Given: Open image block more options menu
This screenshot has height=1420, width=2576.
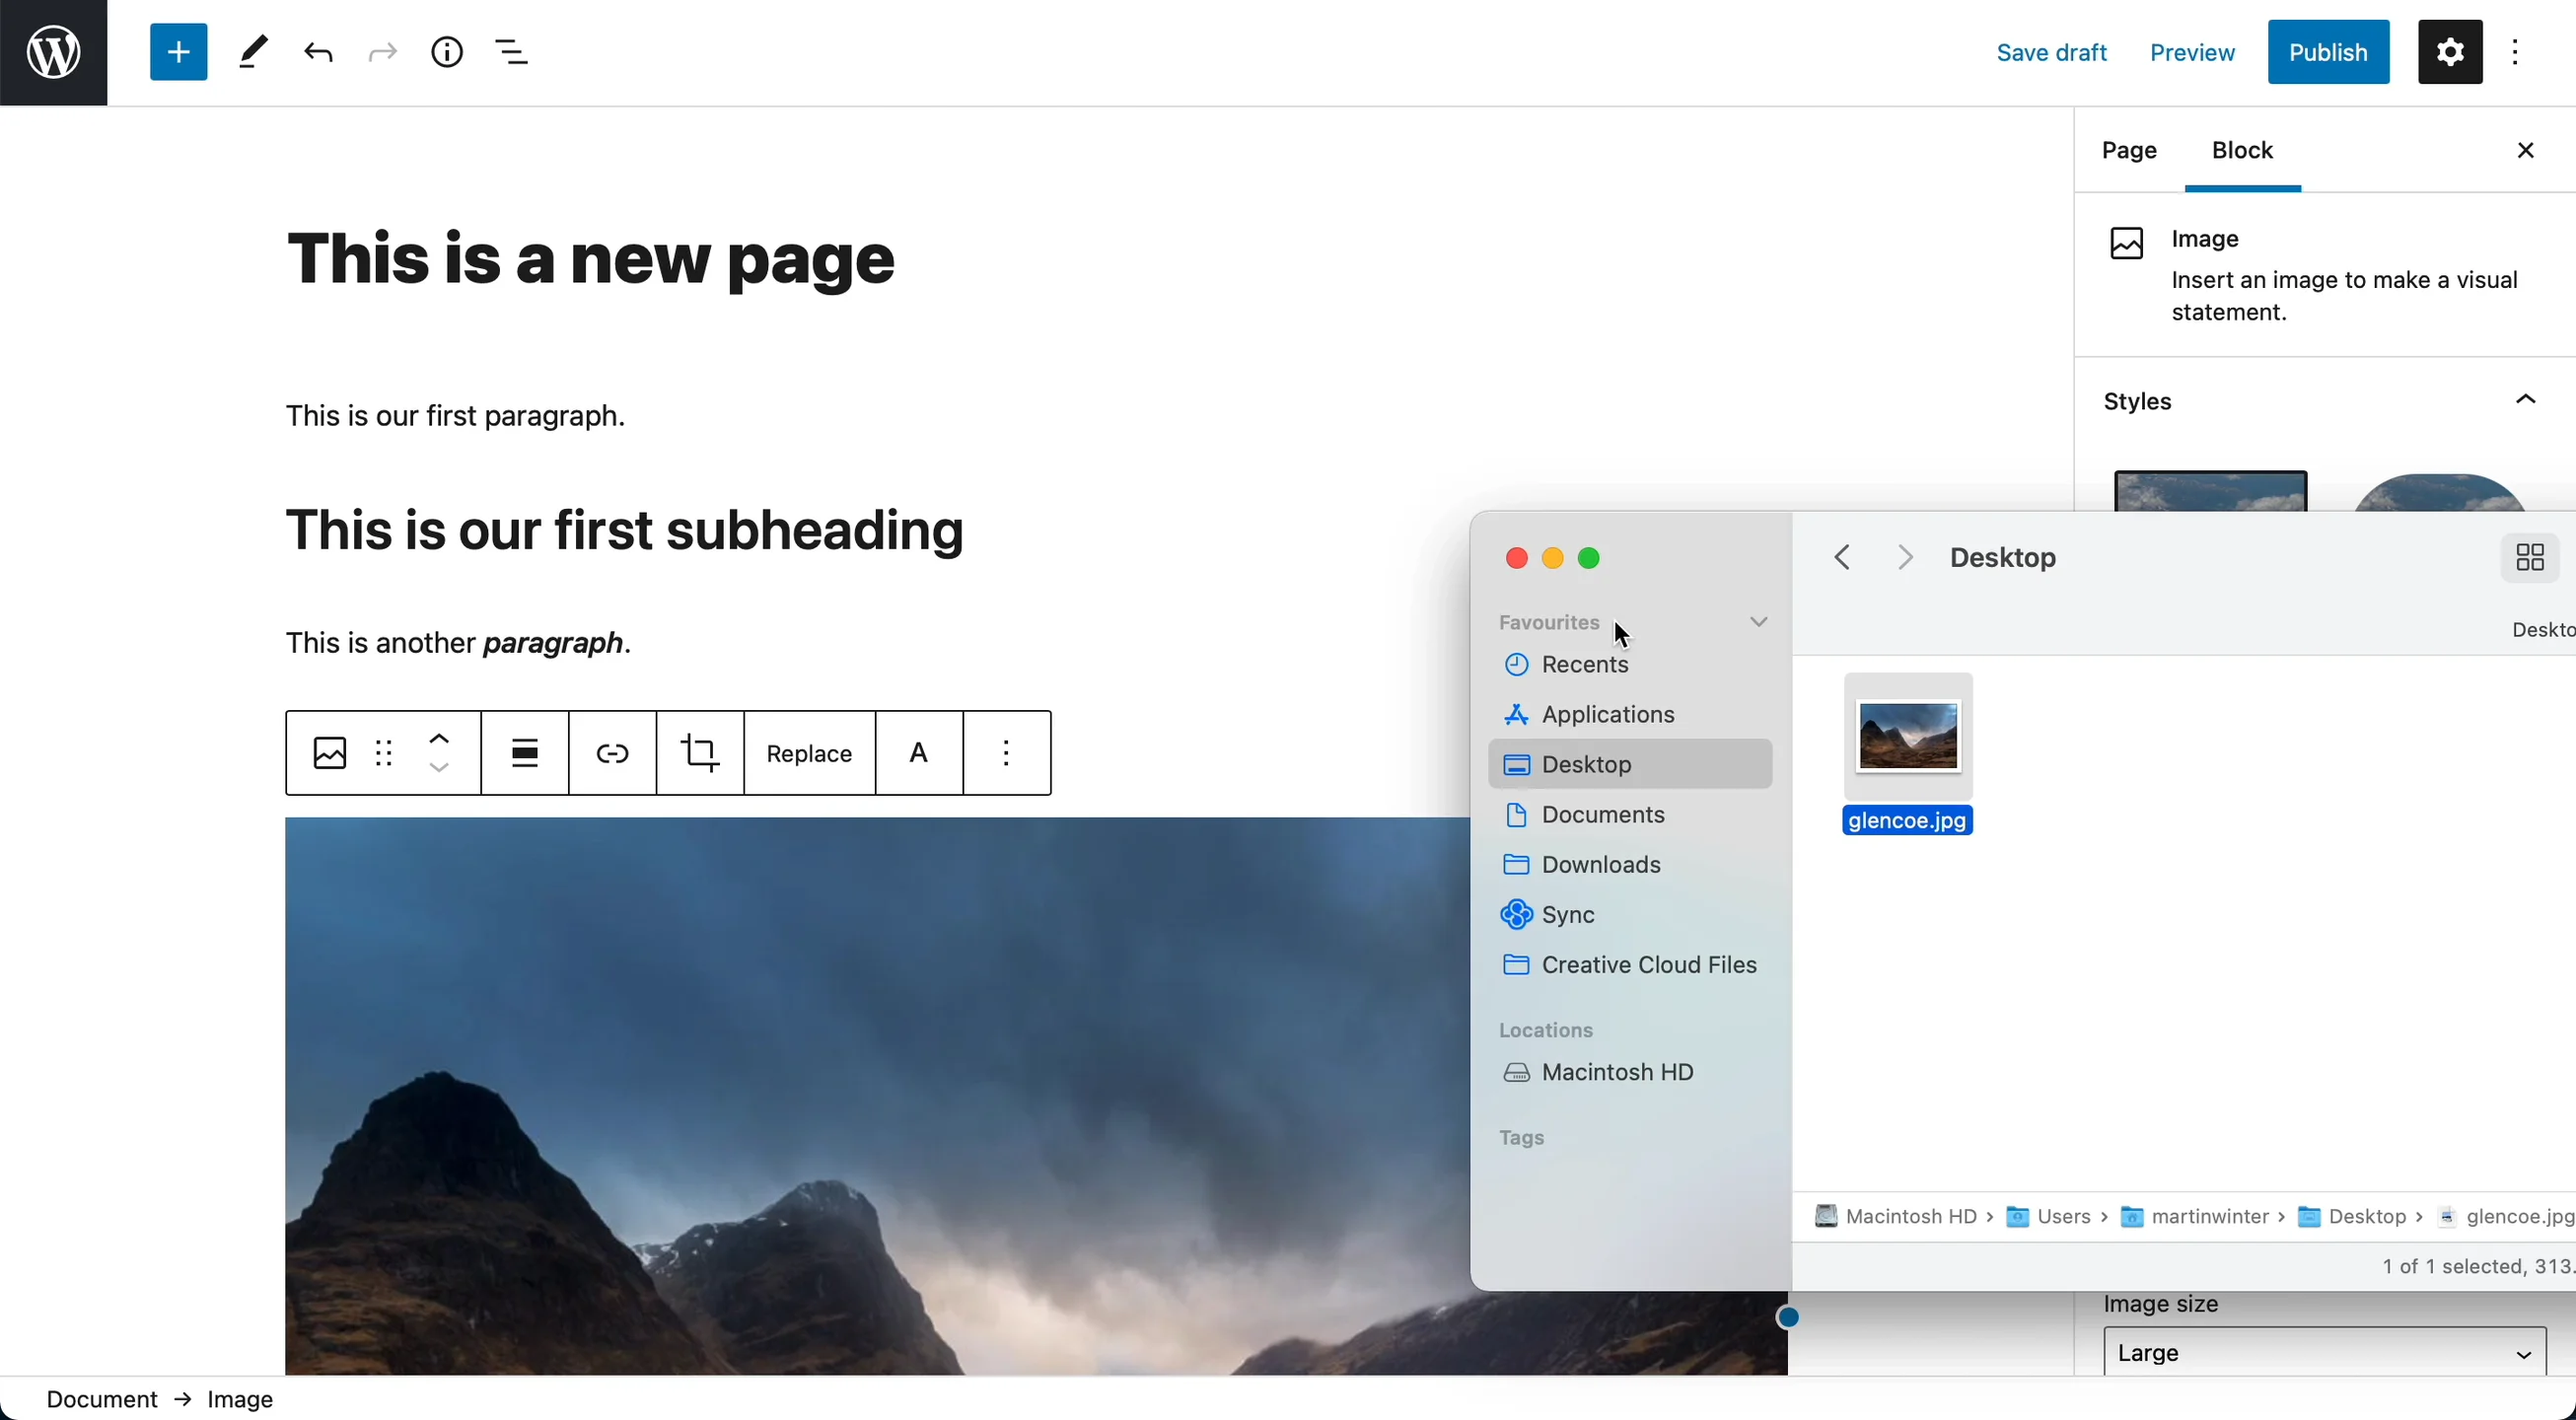Looking at the screenshot, I should (1007, 753).
